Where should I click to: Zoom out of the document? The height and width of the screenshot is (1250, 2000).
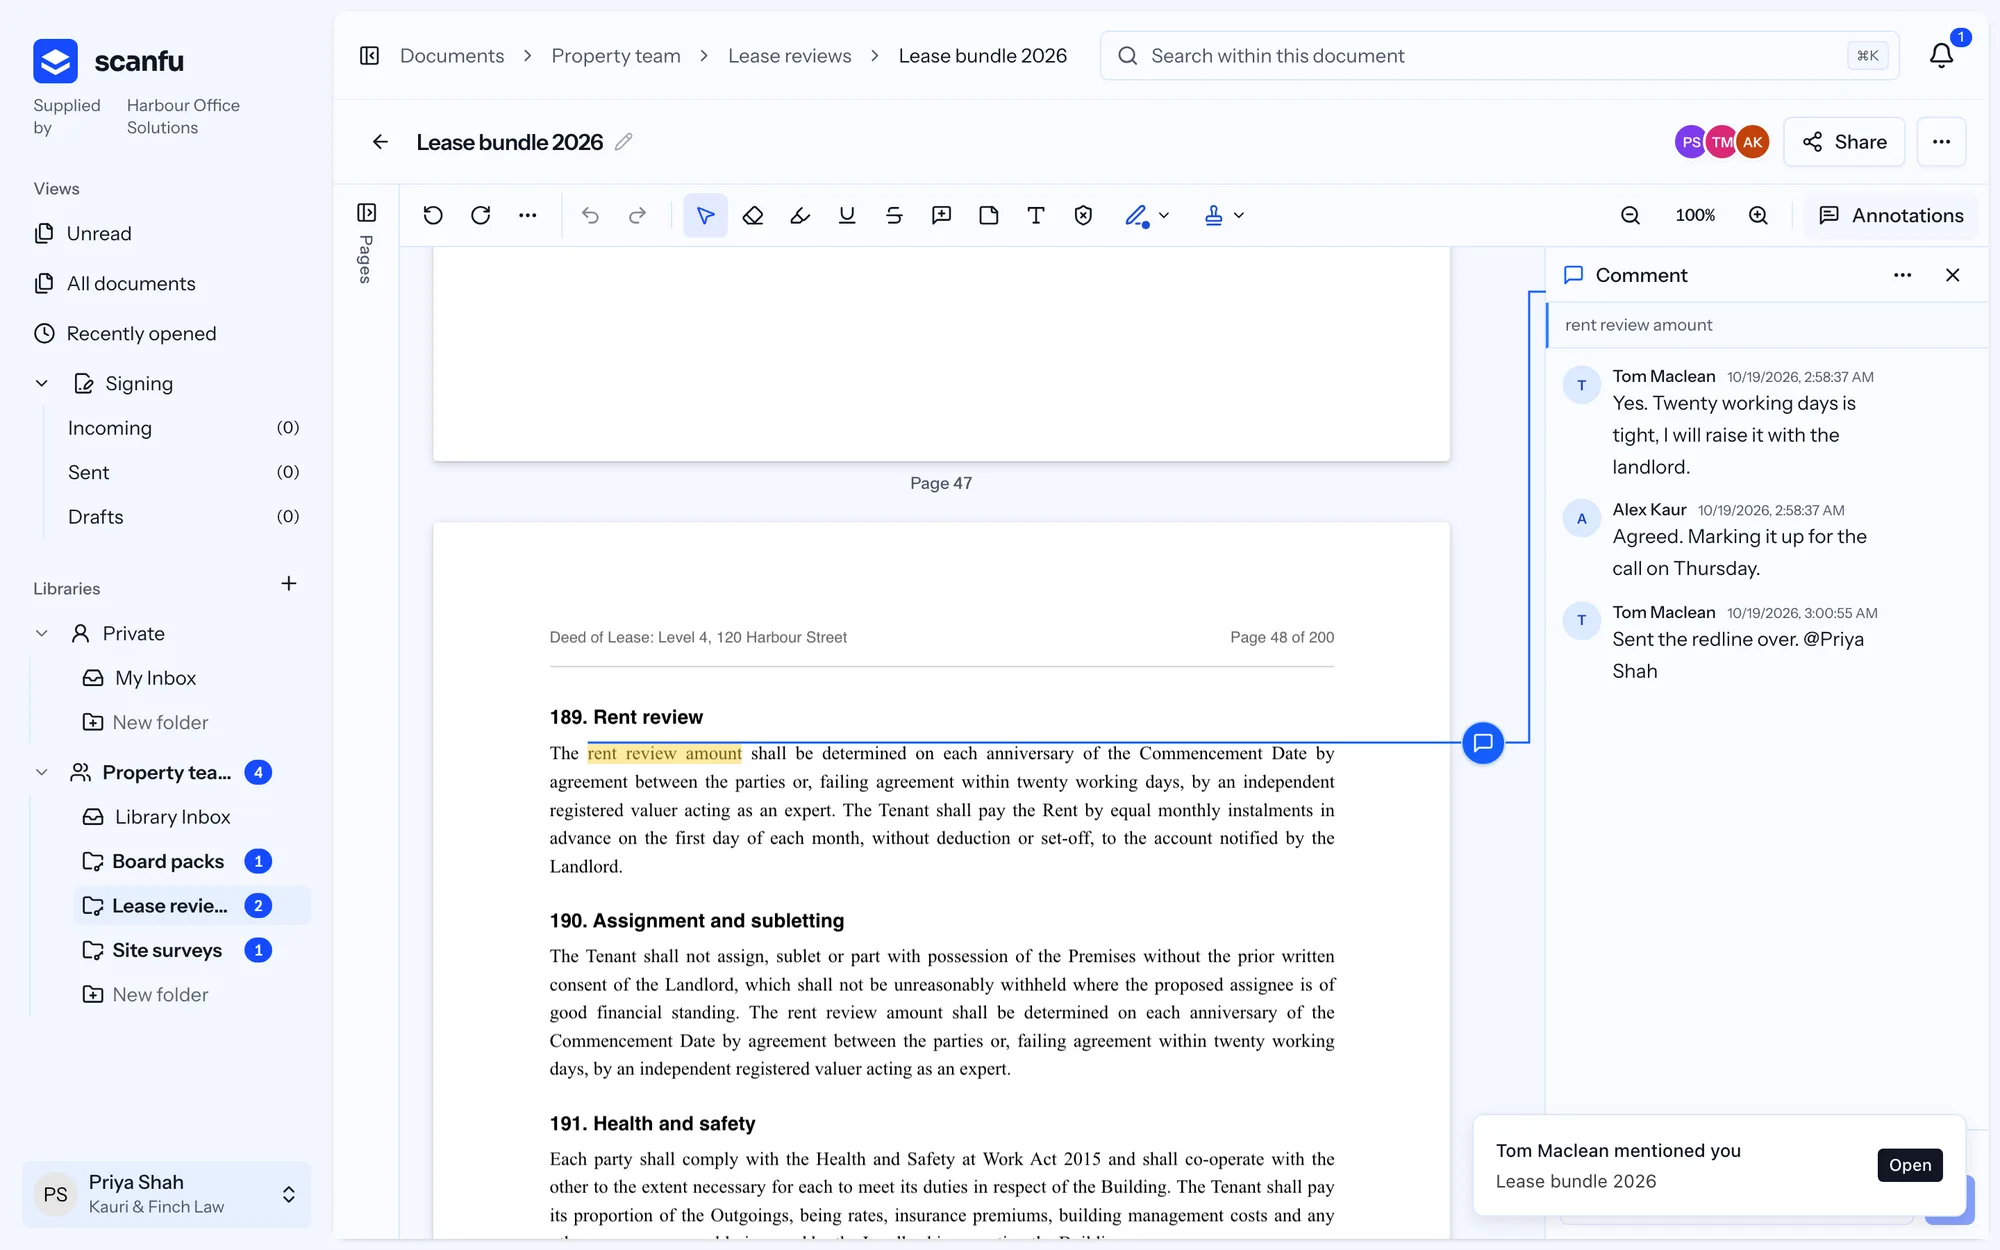coord(1630,215)
